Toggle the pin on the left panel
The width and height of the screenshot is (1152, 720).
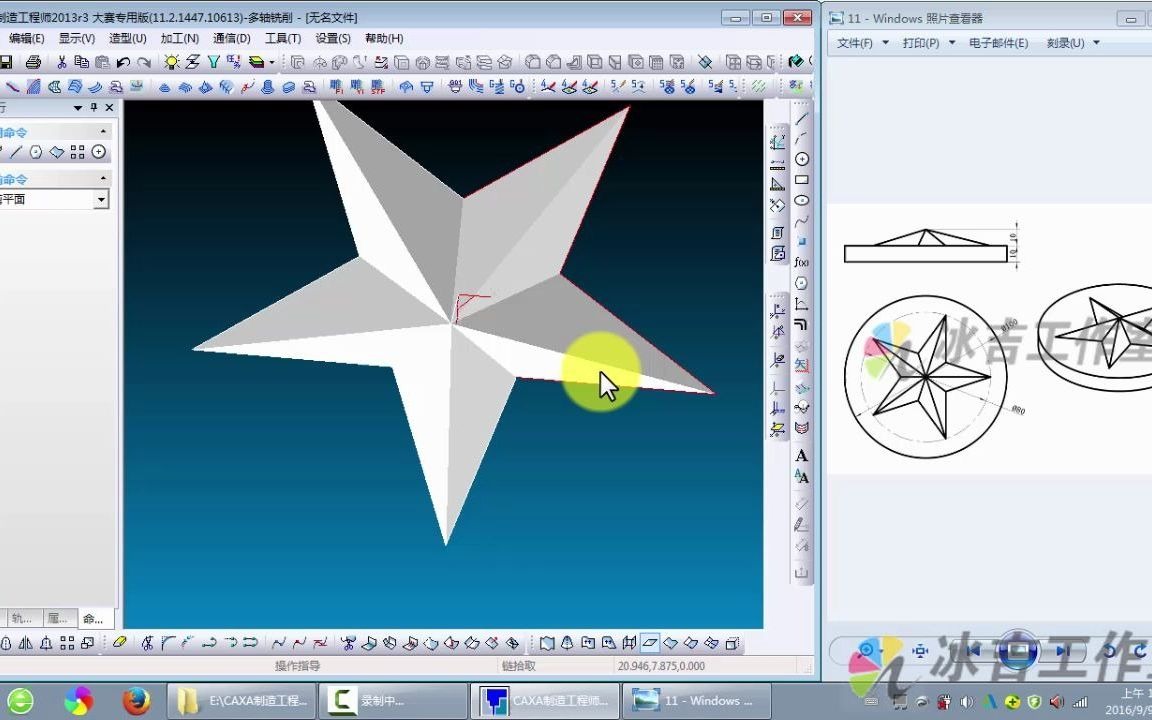(94, 107)
